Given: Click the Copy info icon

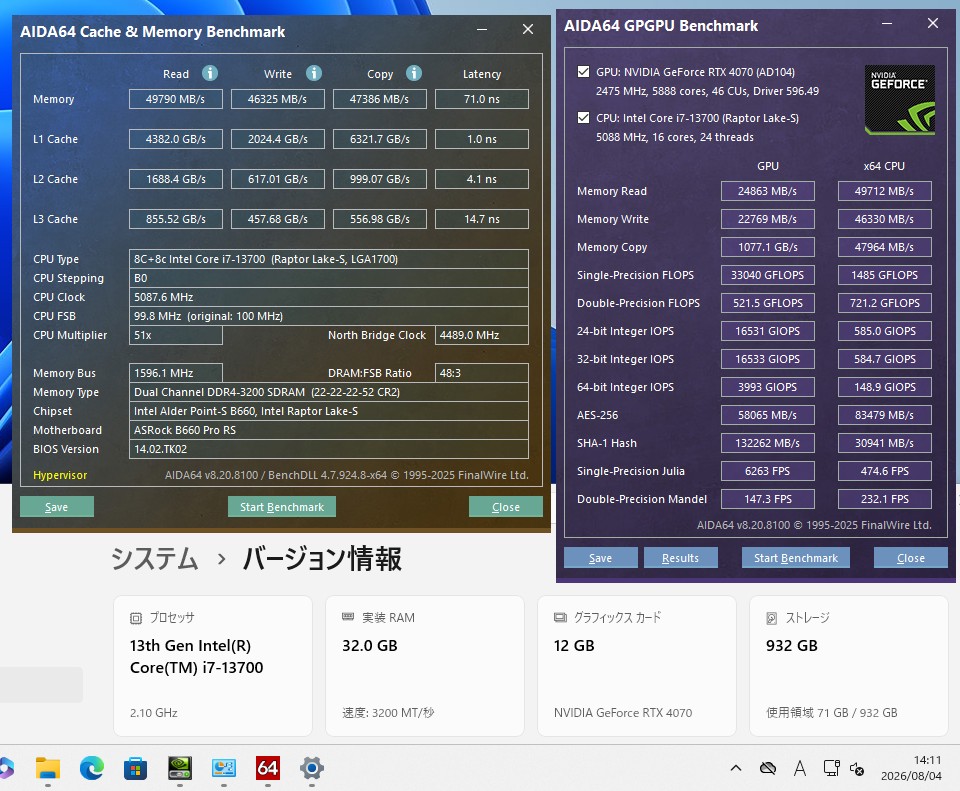Looking at the screenshot, I should pos(414,73).
